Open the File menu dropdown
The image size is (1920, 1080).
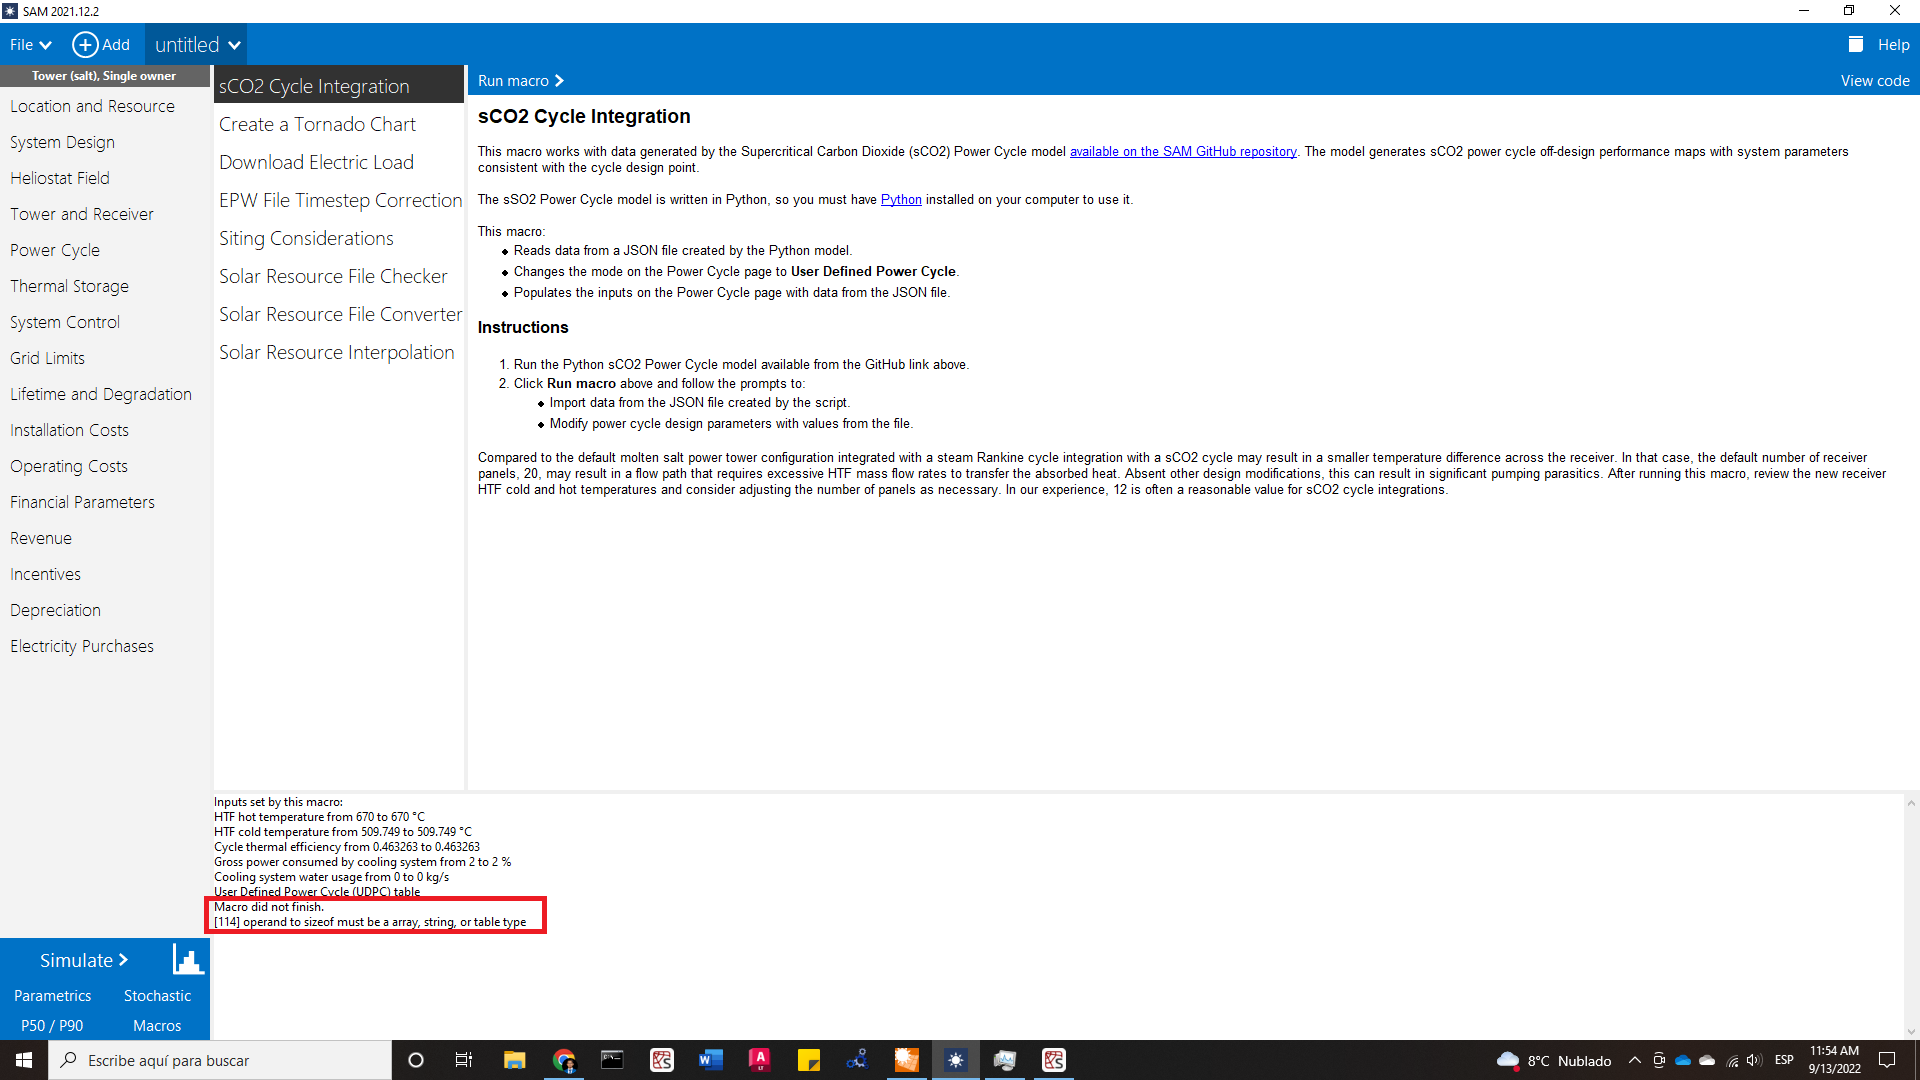click(x=30, y=44)
